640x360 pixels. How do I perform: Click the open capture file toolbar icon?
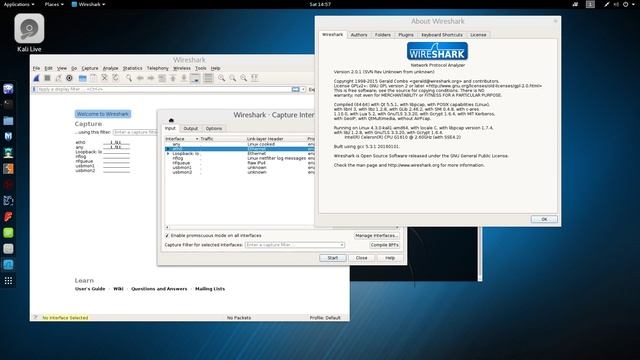point(82,78)
